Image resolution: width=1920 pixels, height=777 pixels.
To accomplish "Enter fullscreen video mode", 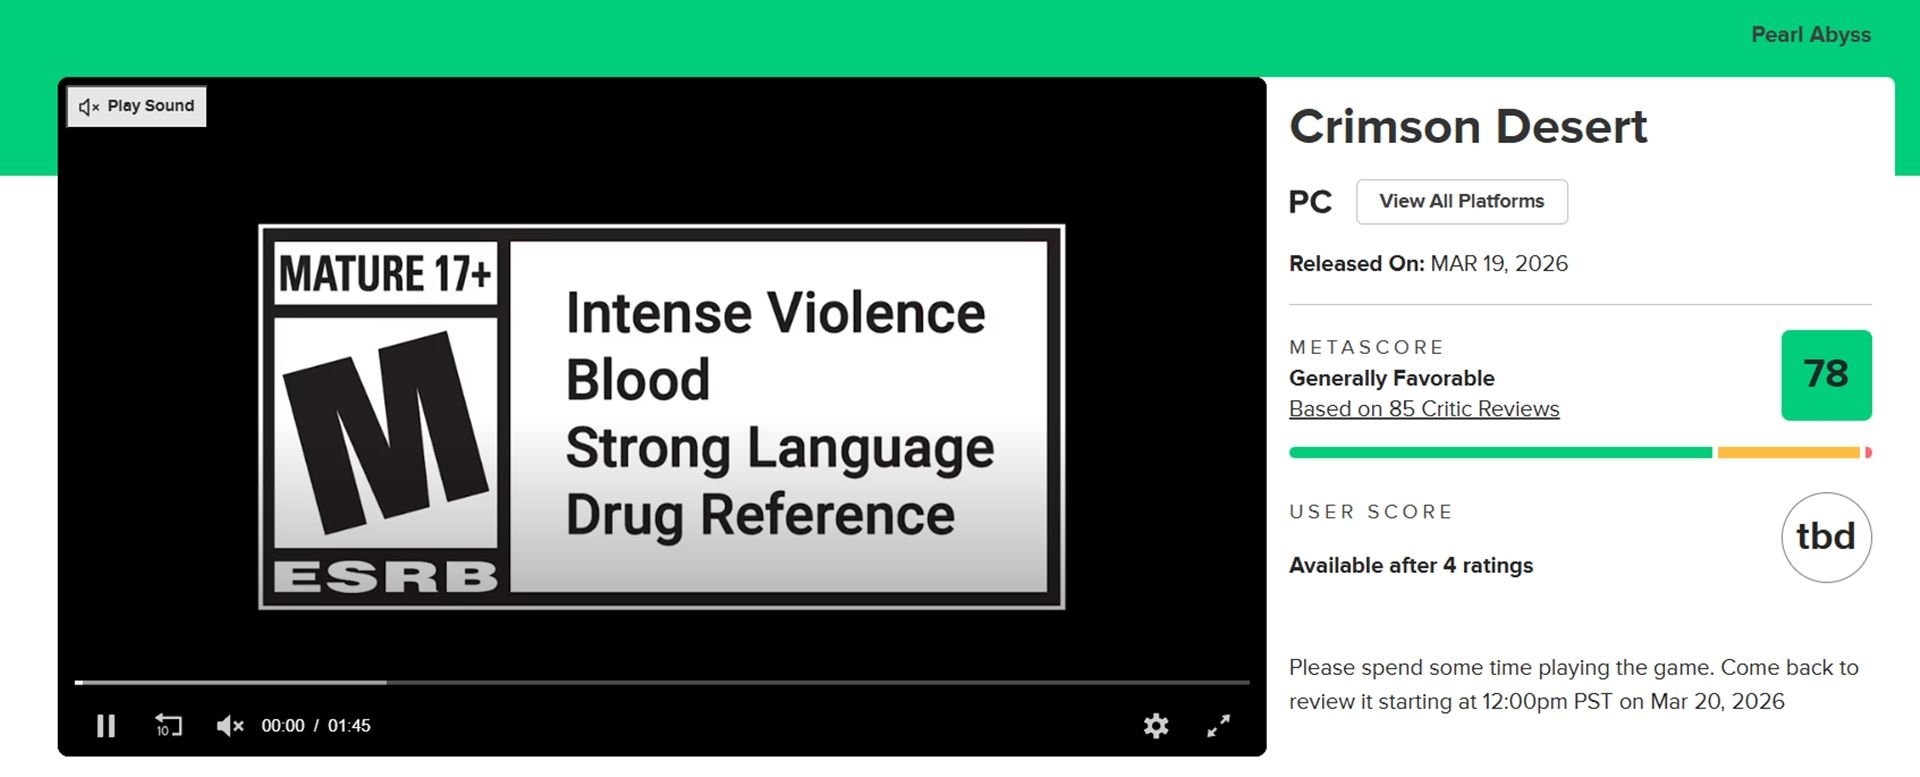I will [x=1218, y=725].
